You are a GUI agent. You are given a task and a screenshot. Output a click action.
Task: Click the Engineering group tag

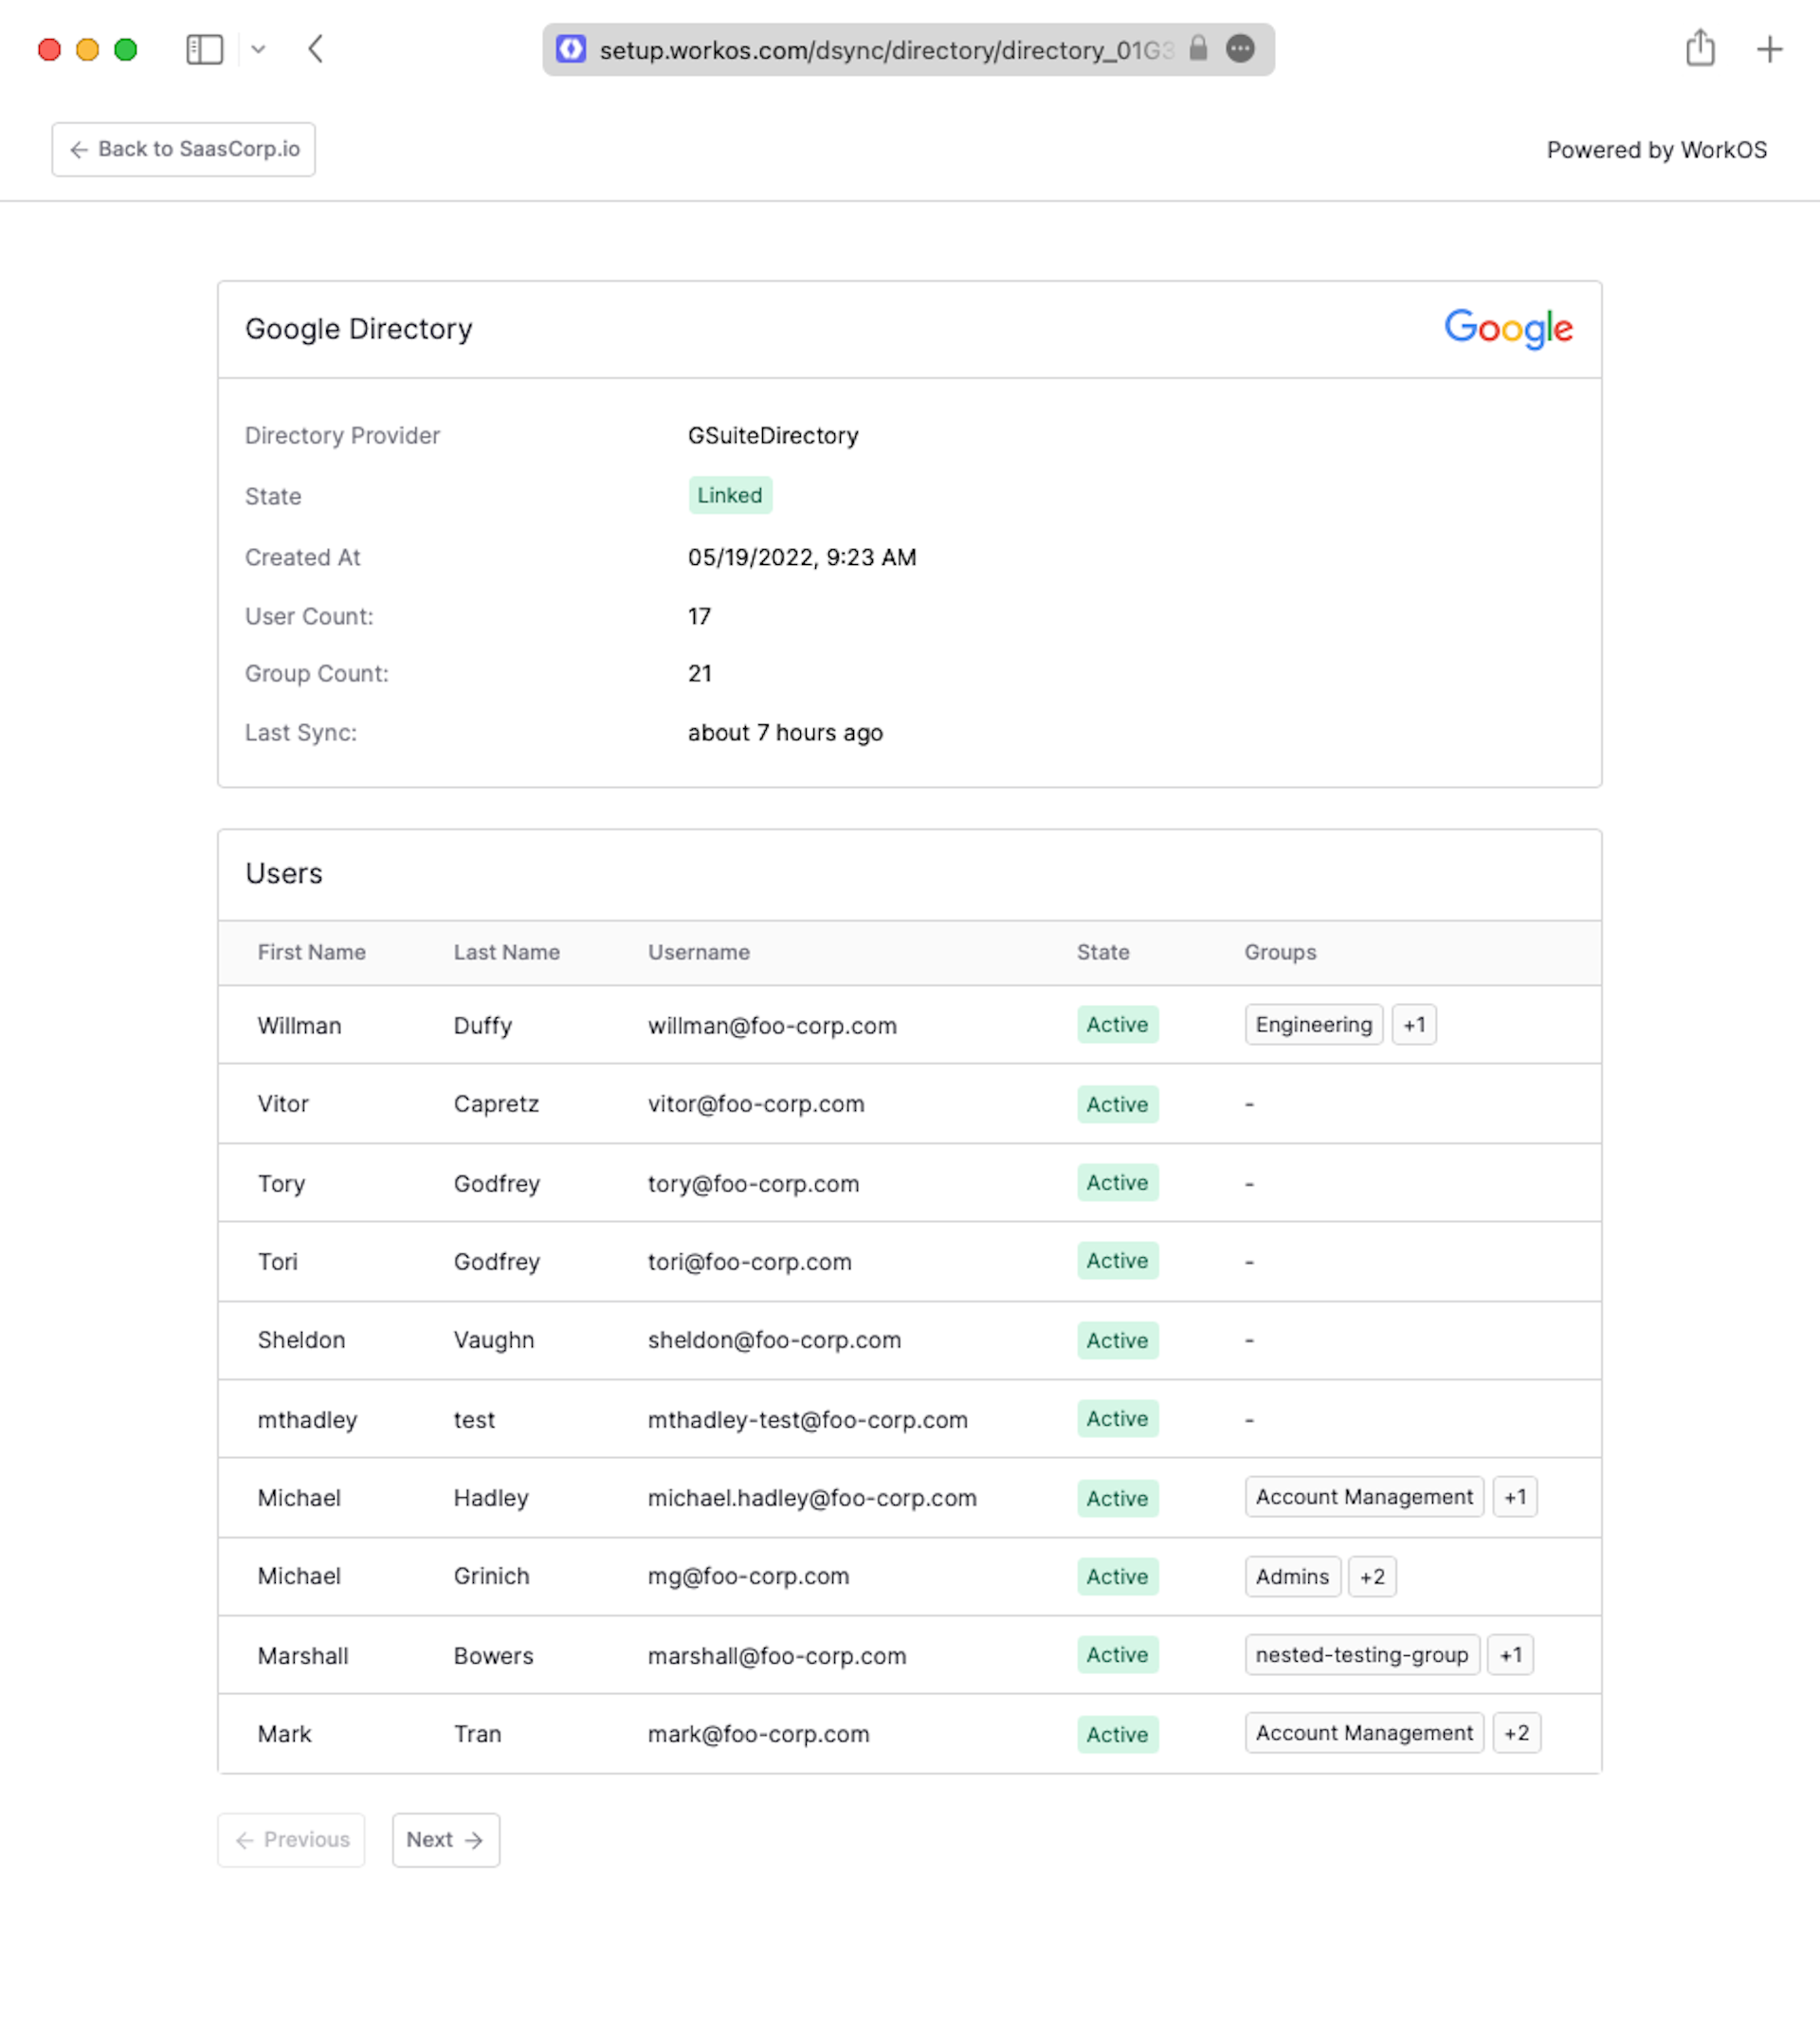click(x=1313, y=1024)
